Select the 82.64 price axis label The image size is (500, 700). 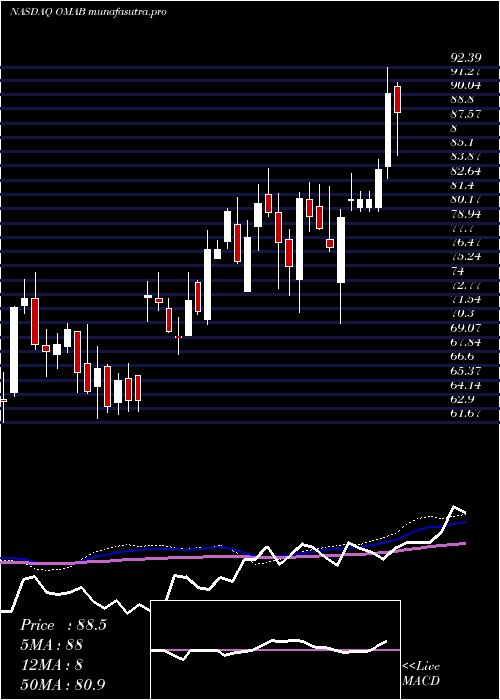[466, 171]
